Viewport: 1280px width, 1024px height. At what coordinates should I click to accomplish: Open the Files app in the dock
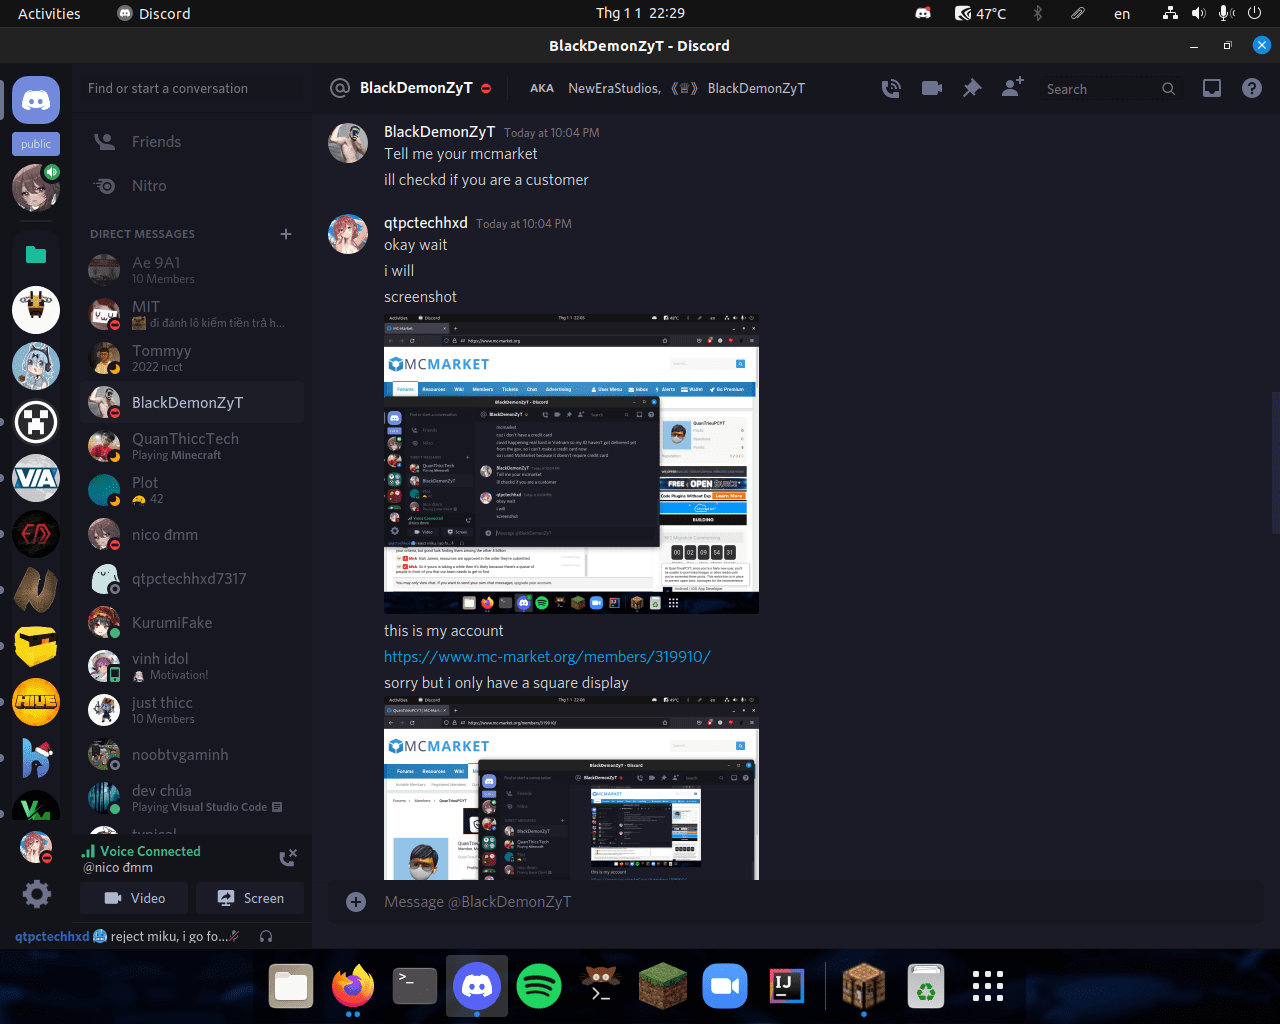tap(291, 987)
